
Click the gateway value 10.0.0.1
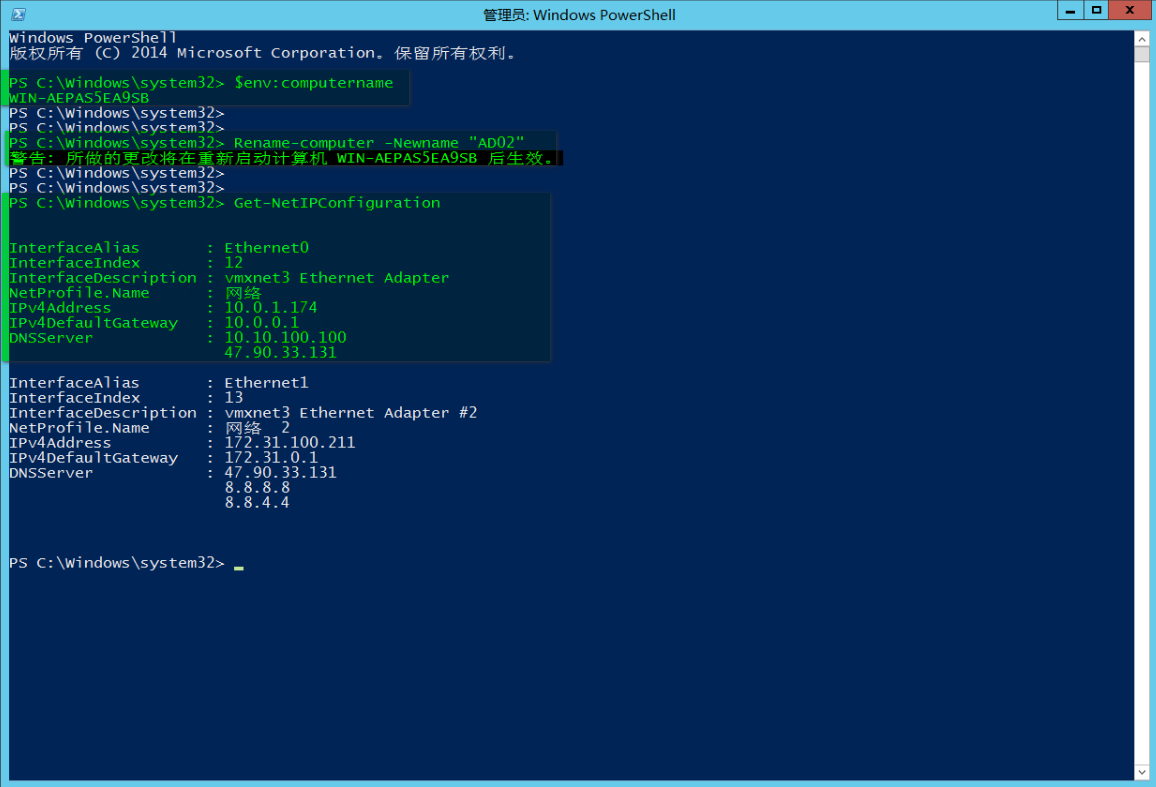pyautogui.click(x=261, y=322)
